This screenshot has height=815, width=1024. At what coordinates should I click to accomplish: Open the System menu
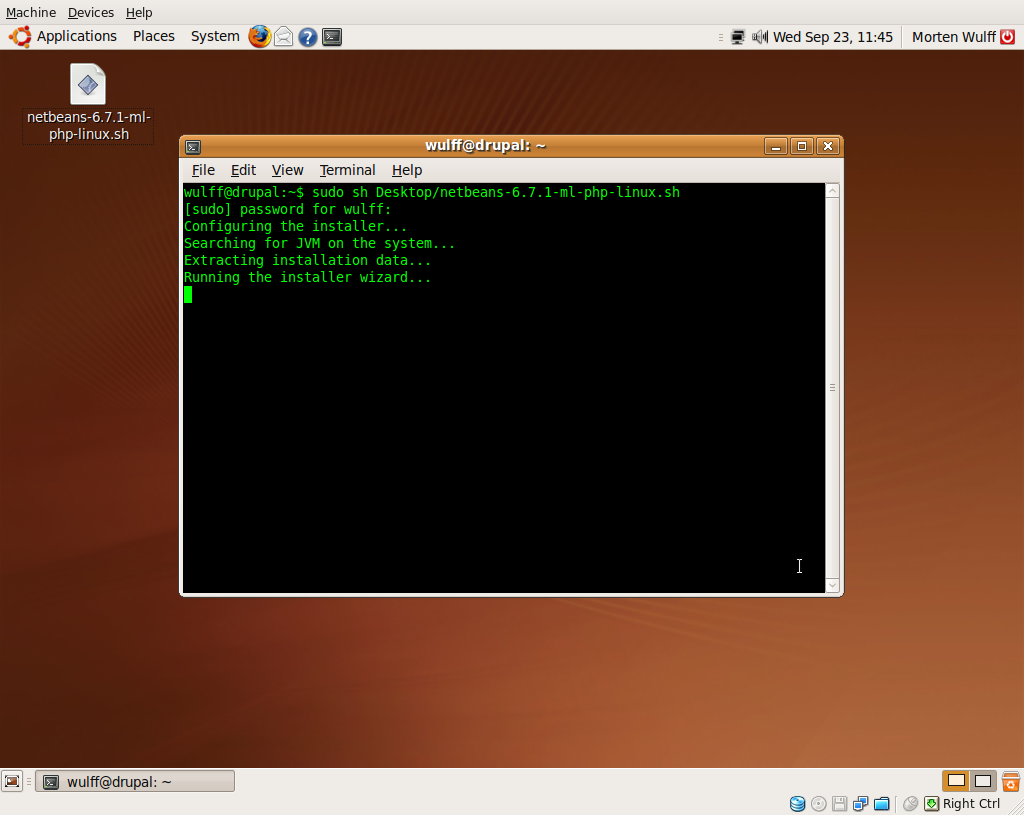(215, 37)
